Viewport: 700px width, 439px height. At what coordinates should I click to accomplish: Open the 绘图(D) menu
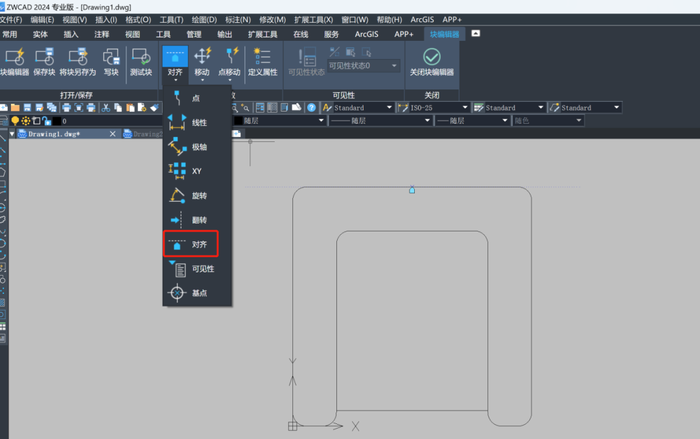[x=204, y=20]
